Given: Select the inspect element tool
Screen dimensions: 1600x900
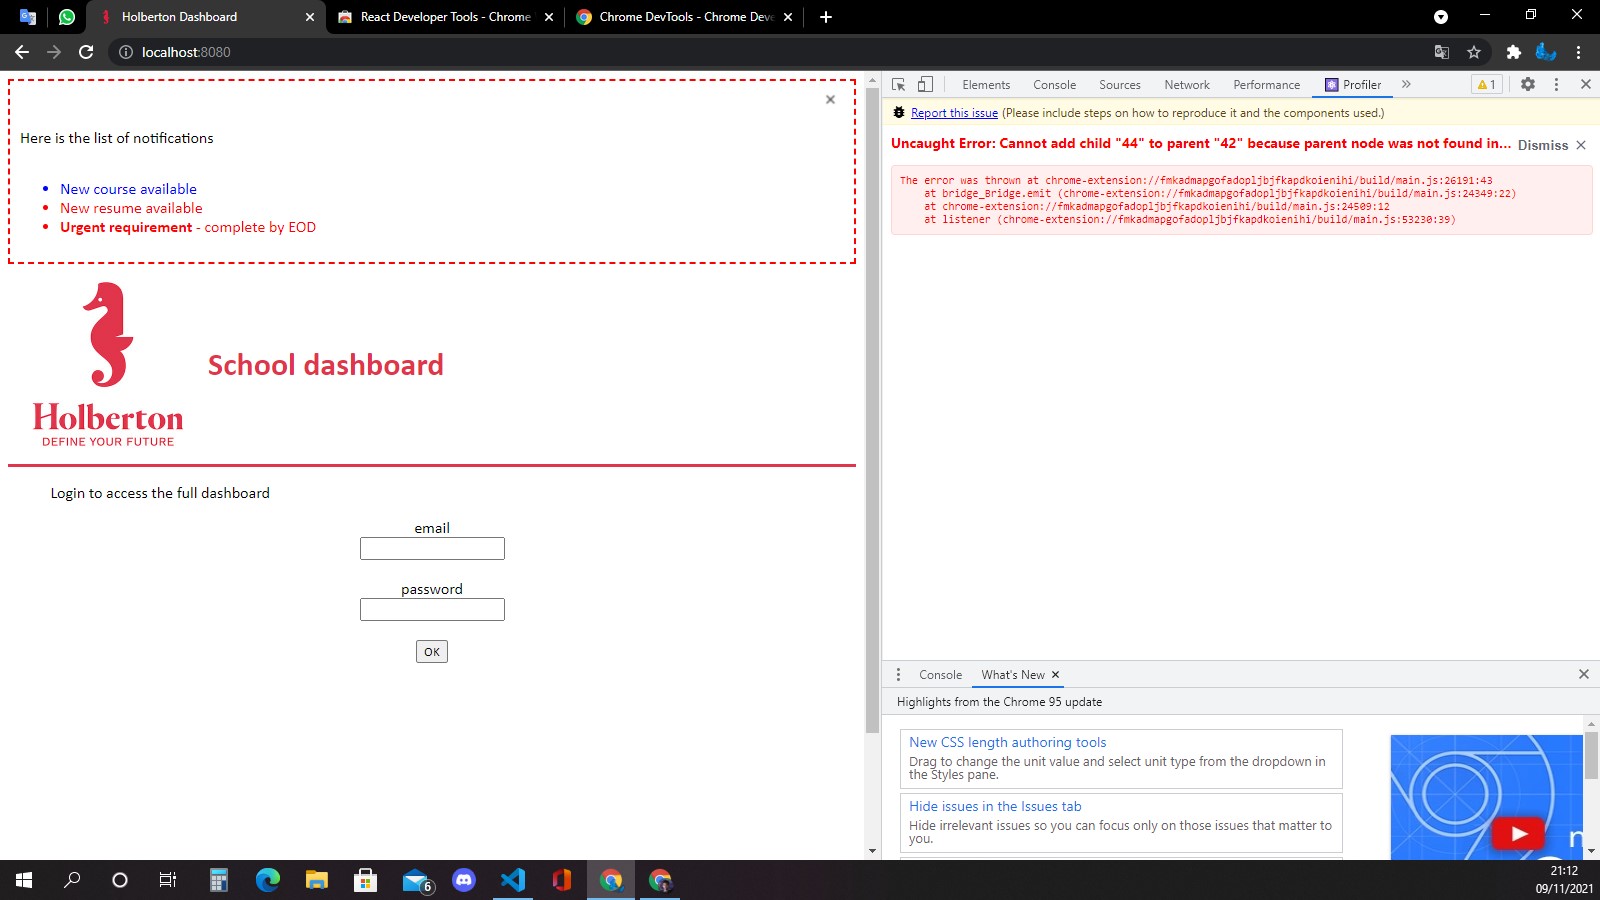Looking at the screenshot, I should (897, 84).
